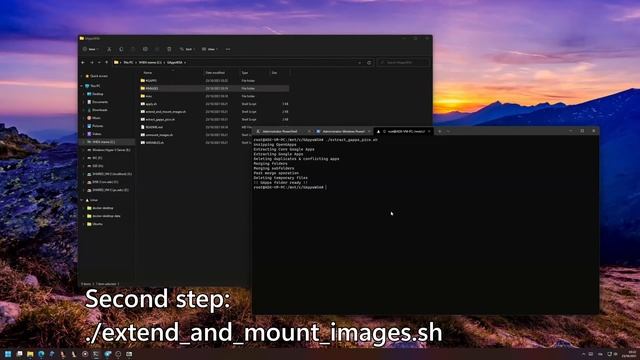Collapse the Linux node in navigation pane
The image size is (640, 360).
click(x=82, y=200)
